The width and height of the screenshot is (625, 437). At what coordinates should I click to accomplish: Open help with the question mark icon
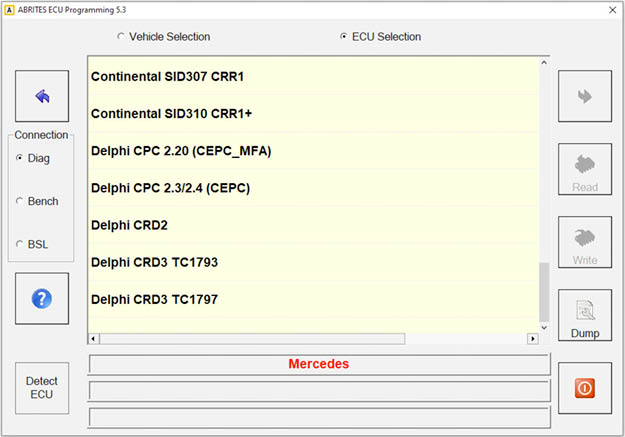coord(42,299)
